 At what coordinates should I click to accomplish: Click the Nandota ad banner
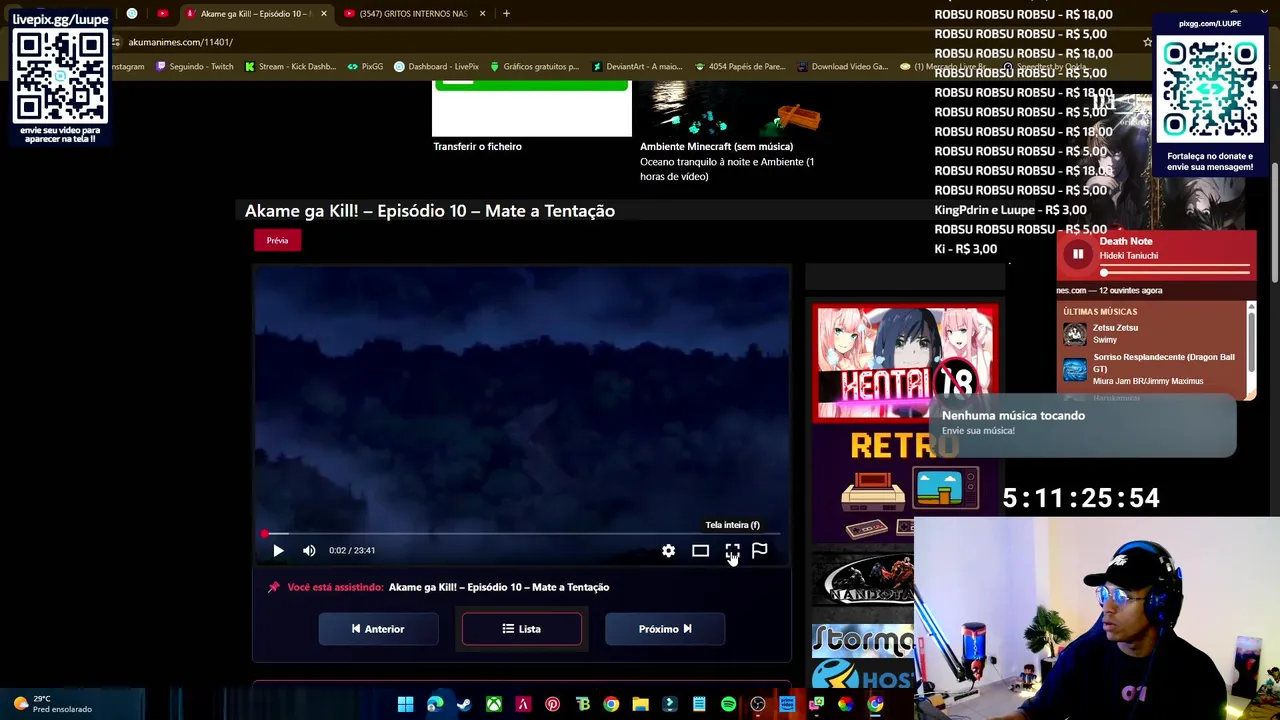pyautogui.click(x=864, y=582)
